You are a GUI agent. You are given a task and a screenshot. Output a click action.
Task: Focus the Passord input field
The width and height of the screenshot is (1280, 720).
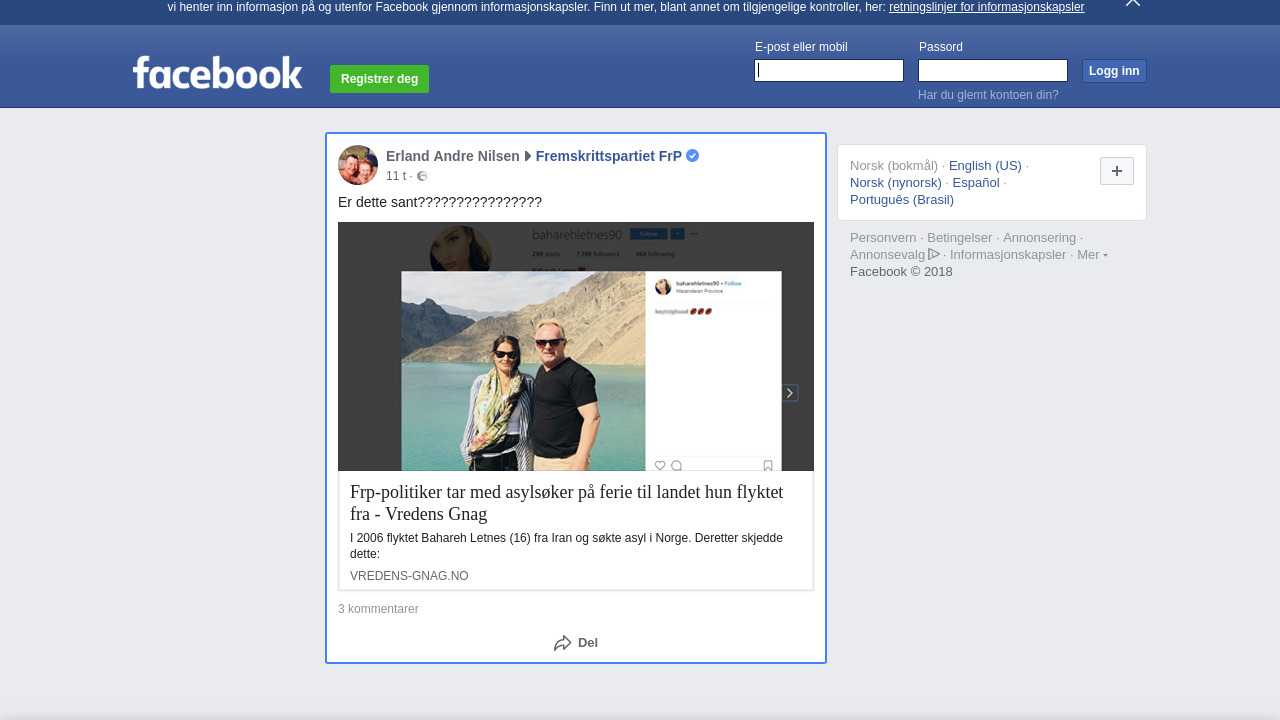click(x=993, y=70)
